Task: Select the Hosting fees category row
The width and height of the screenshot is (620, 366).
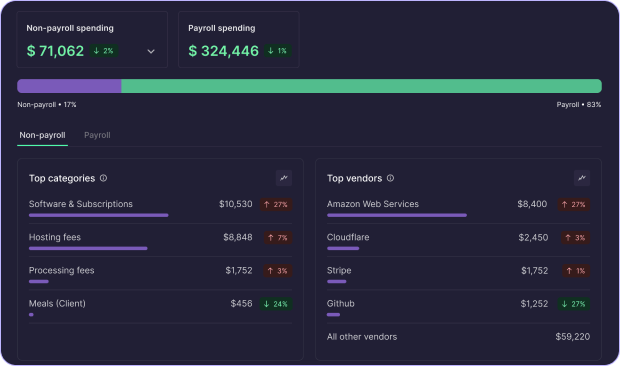Action: click(161, 241)
